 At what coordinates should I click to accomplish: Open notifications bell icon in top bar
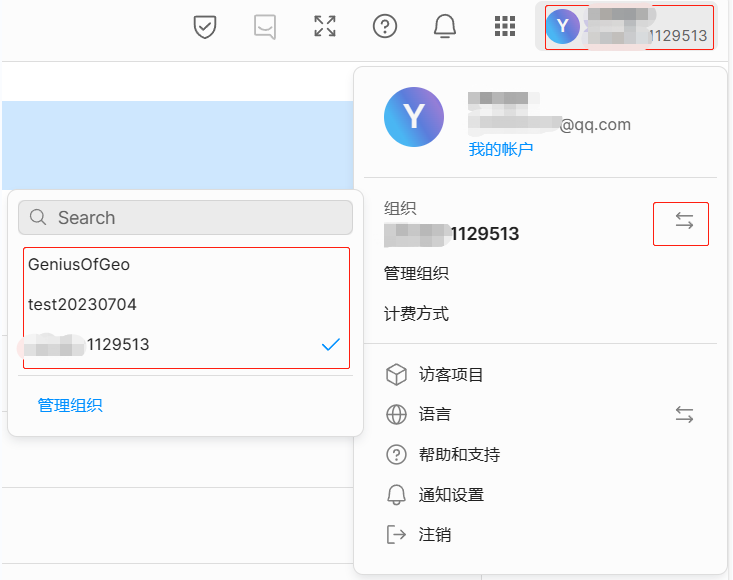pos(445,27)
